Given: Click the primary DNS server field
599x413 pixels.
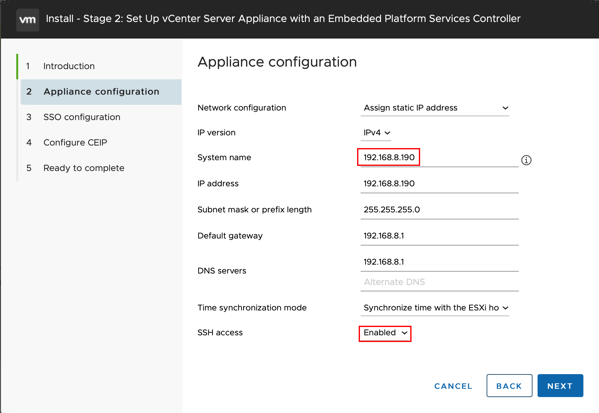Looking at the screenshot, I should (x=439, y=262).
